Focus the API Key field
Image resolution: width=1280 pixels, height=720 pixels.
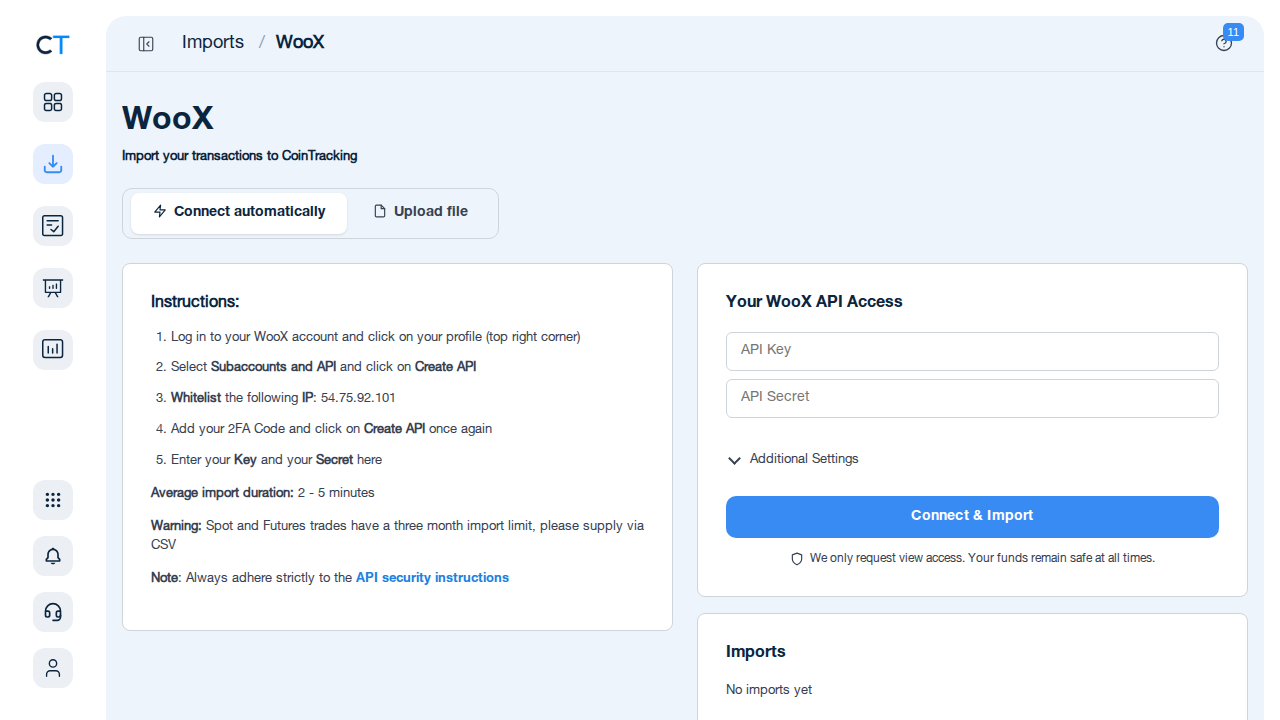(972, 351)
